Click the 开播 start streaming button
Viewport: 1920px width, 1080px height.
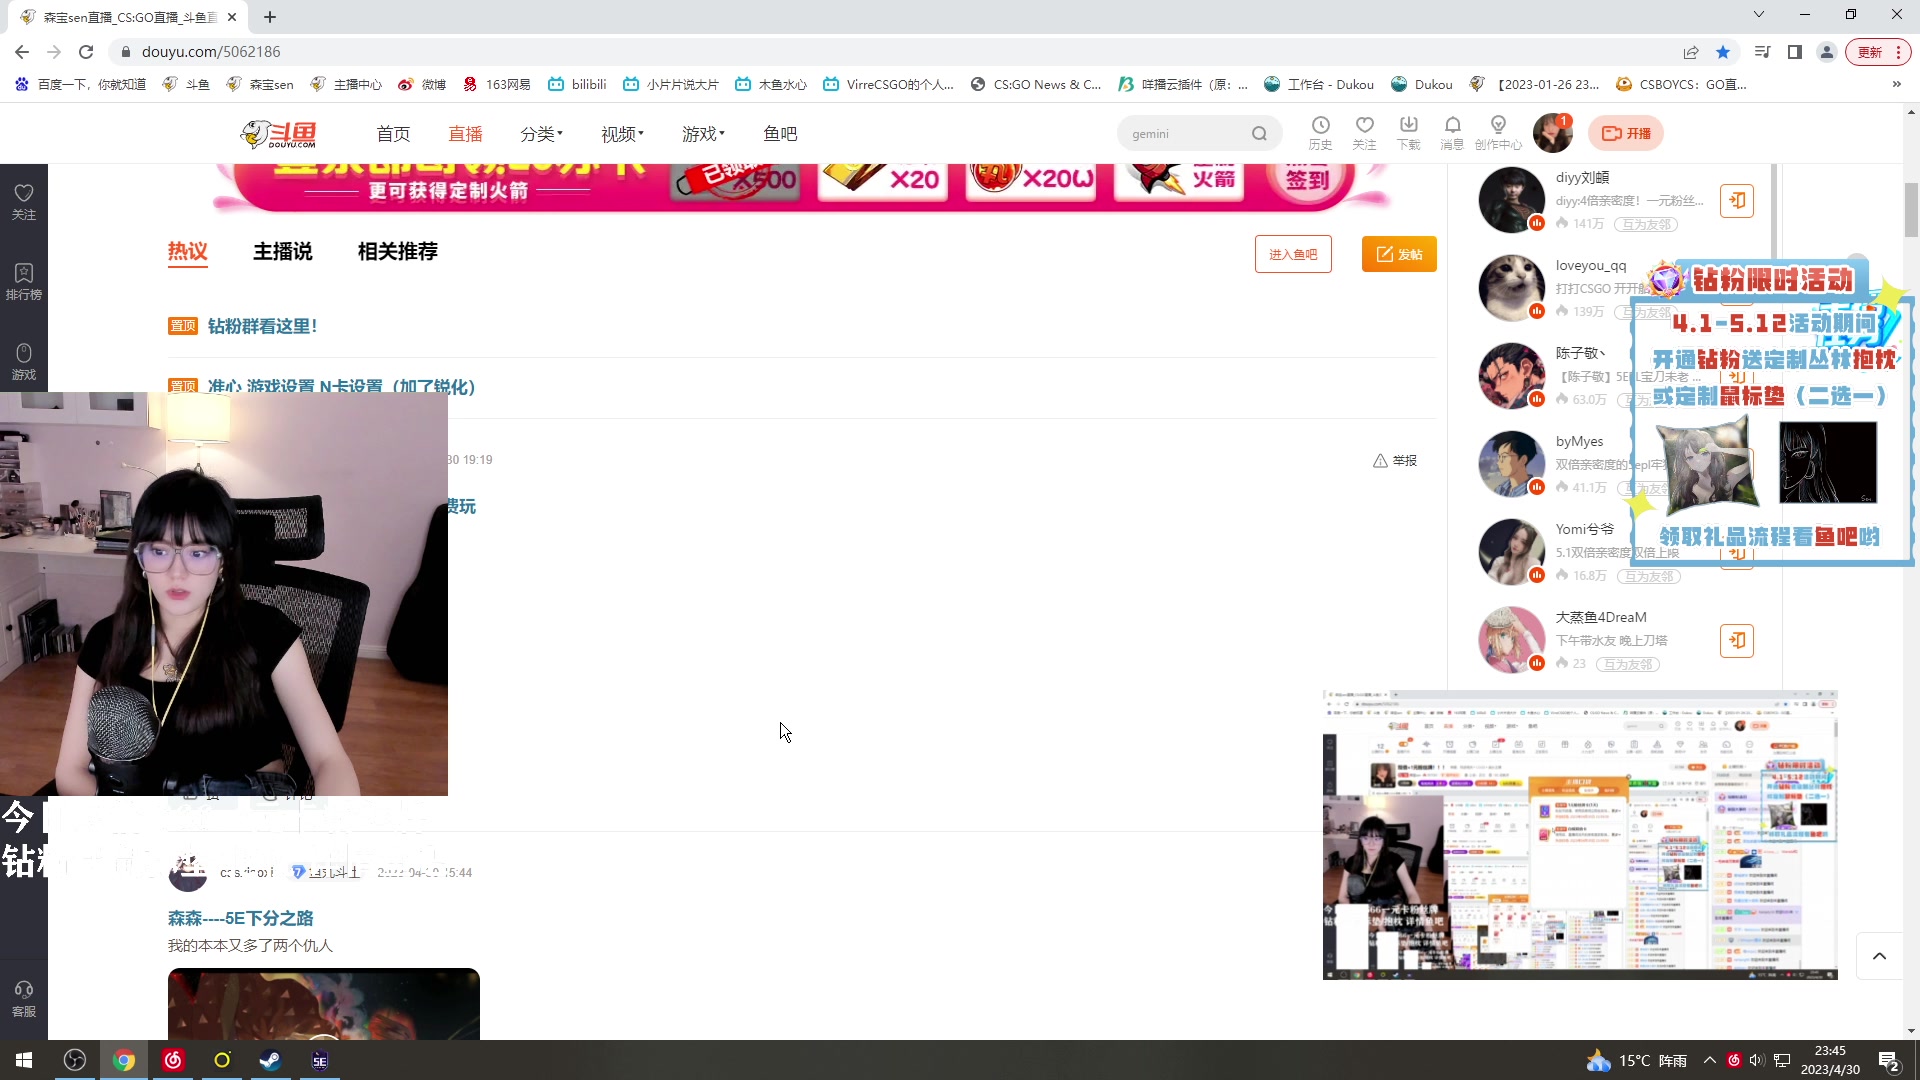point(1626,133)
